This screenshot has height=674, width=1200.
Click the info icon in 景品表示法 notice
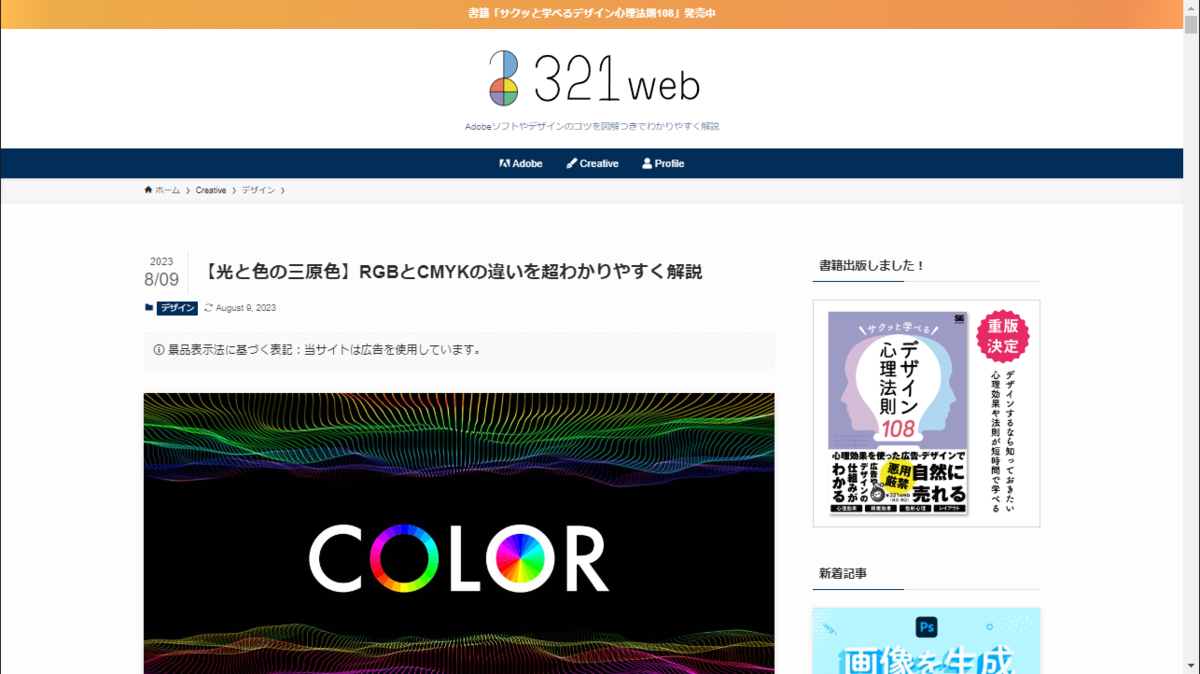[158, 350]
